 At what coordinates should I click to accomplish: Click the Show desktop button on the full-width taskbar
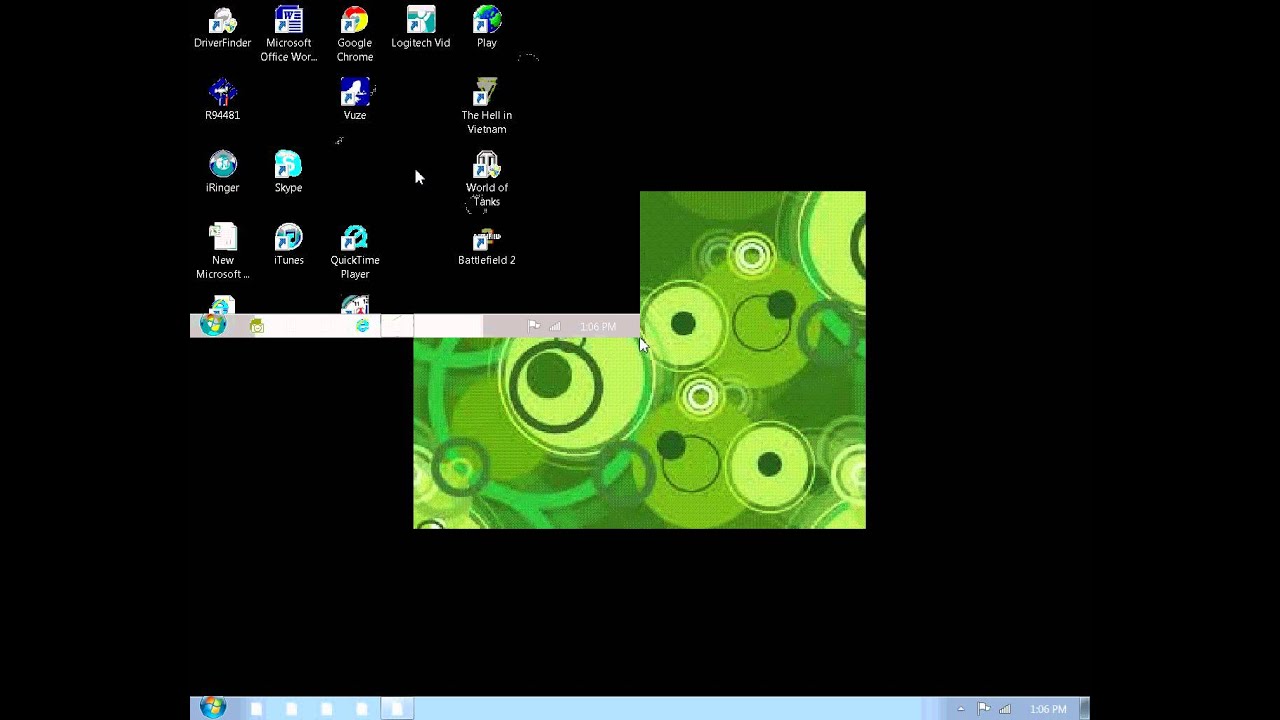click(1085, 709)
